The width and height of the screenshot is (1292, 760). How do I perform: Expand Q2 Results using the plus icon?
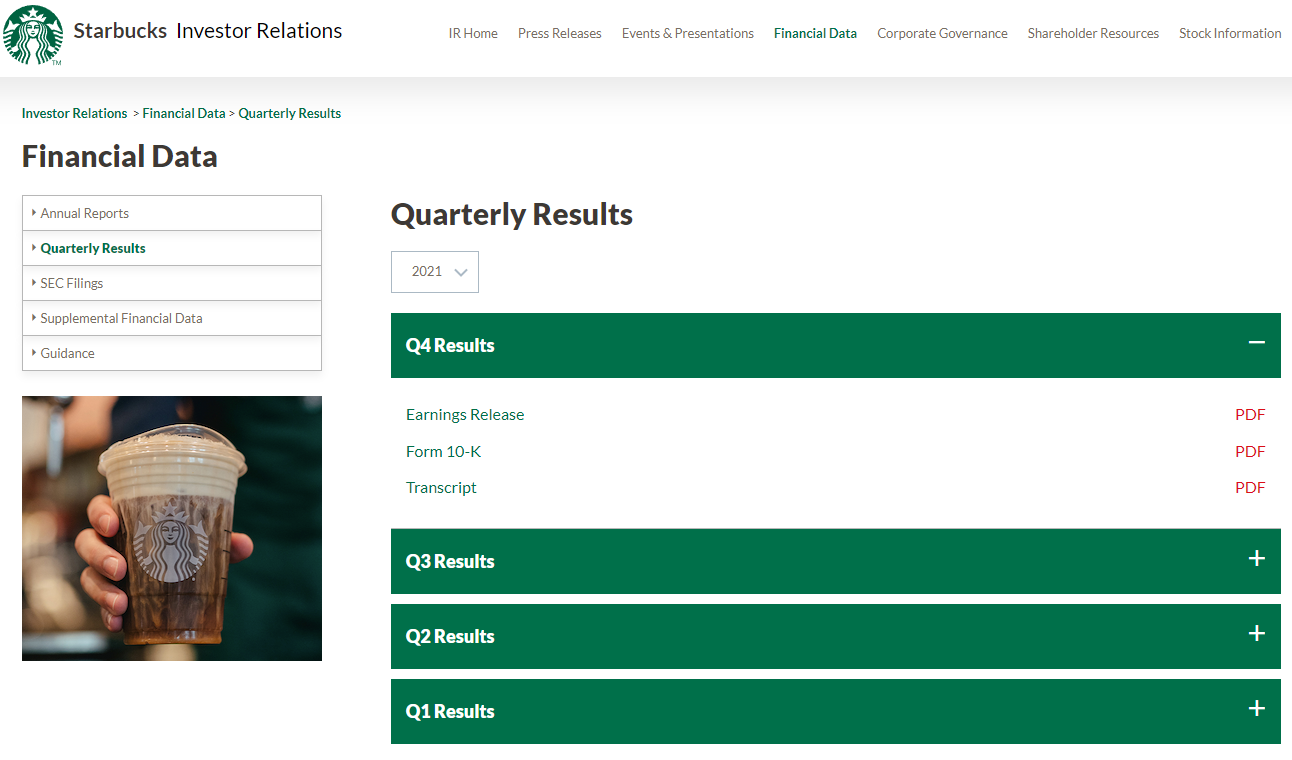(1257, 633)
